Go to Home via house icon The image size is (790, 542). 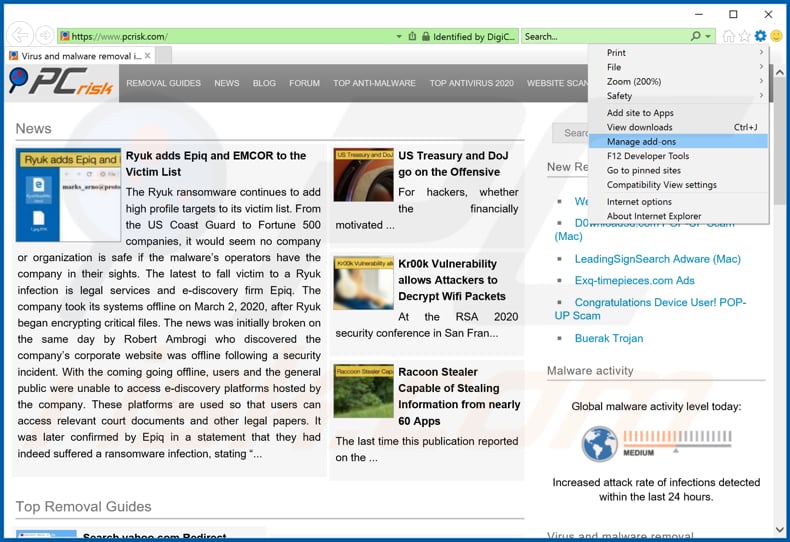point(728,36)
